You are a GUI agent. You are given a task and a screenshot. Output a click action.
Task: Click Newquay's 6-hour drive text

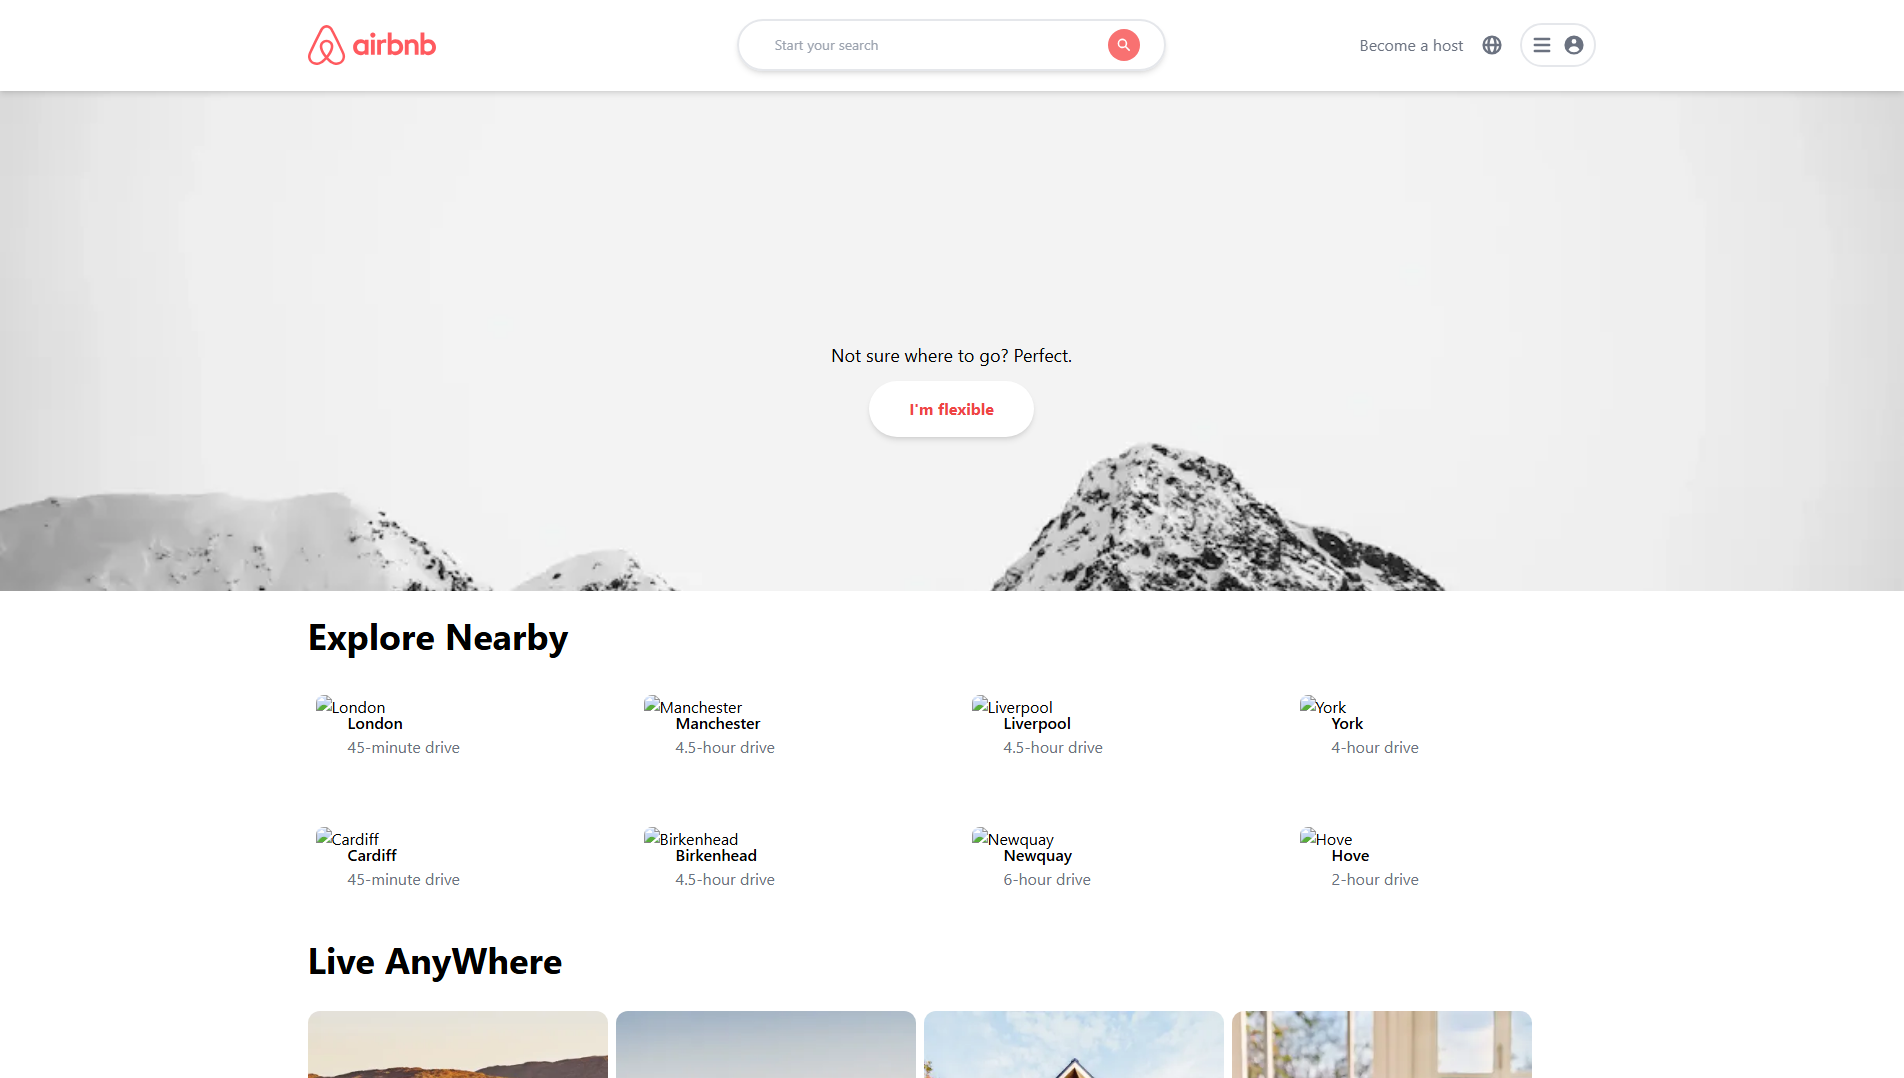point(1047,880)
